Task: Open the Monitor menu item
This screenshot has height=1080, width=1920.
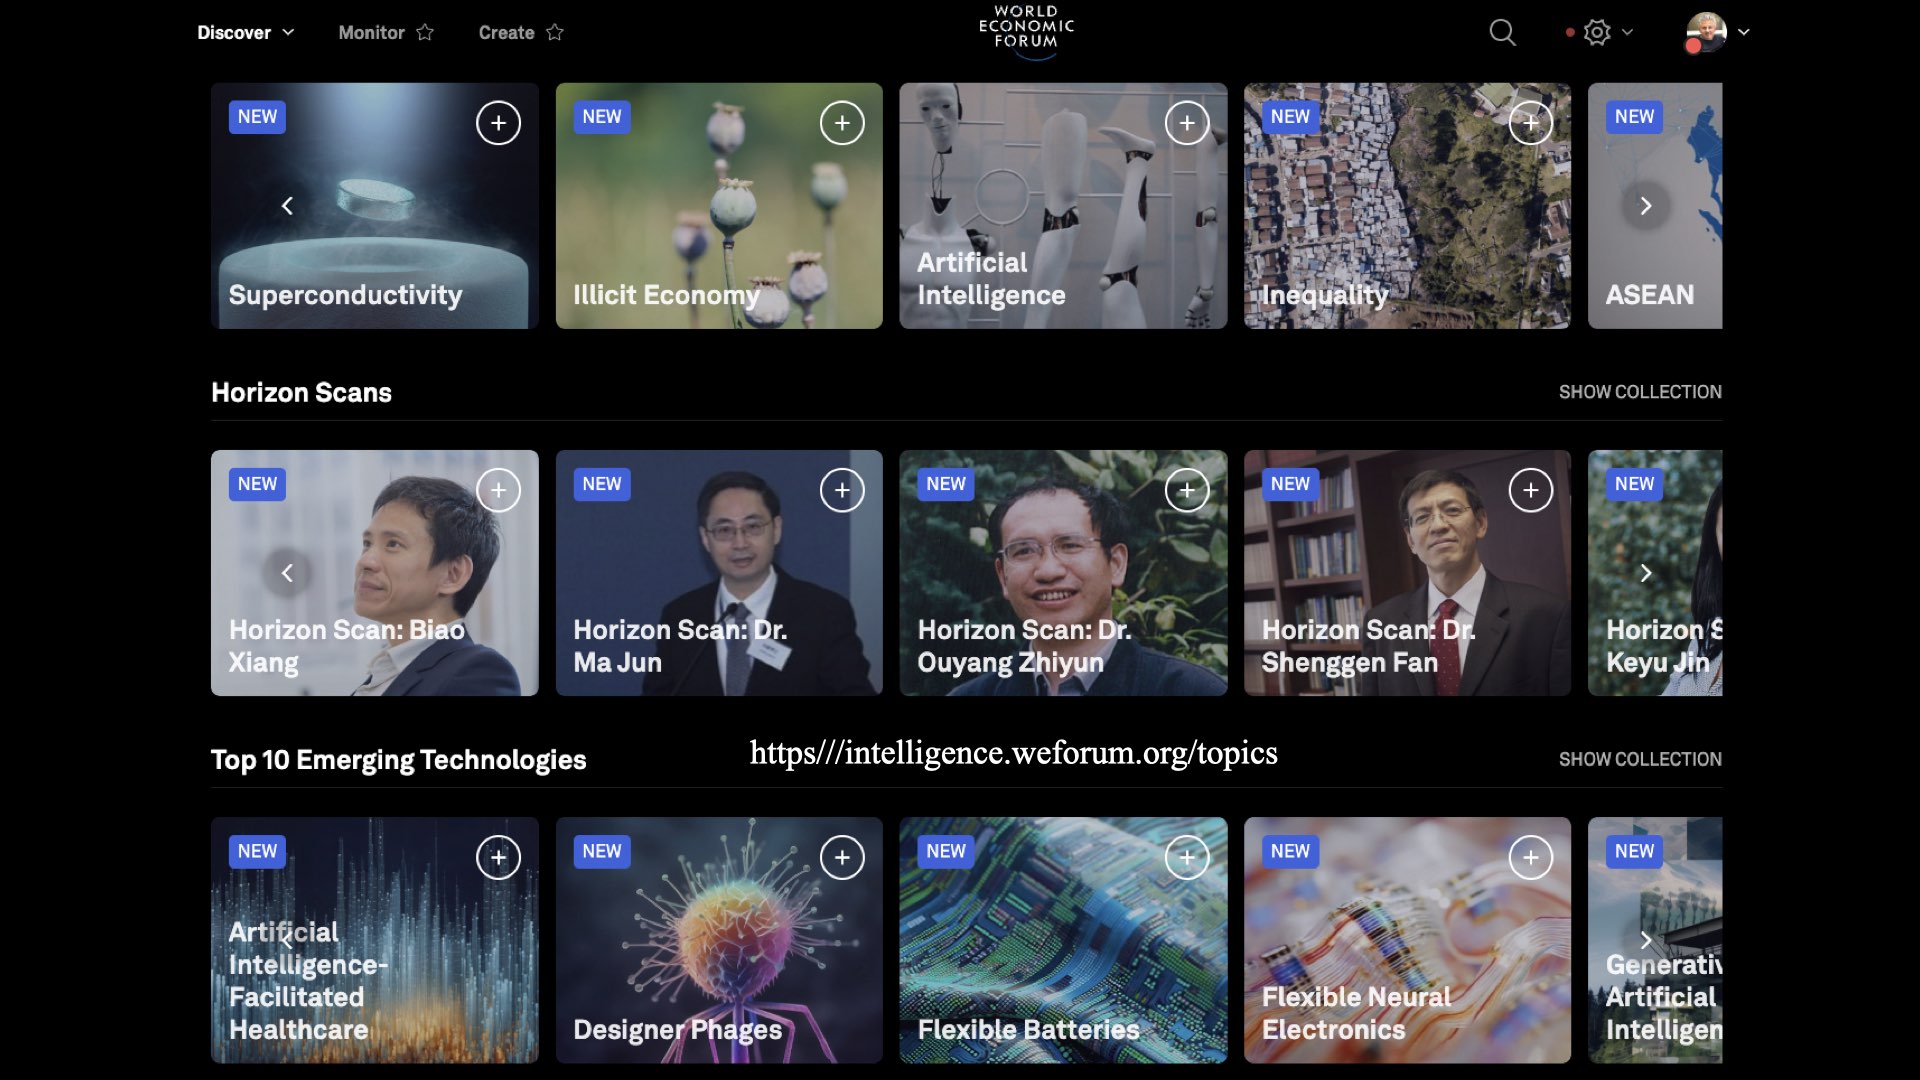Action: [x=371, y=32]
